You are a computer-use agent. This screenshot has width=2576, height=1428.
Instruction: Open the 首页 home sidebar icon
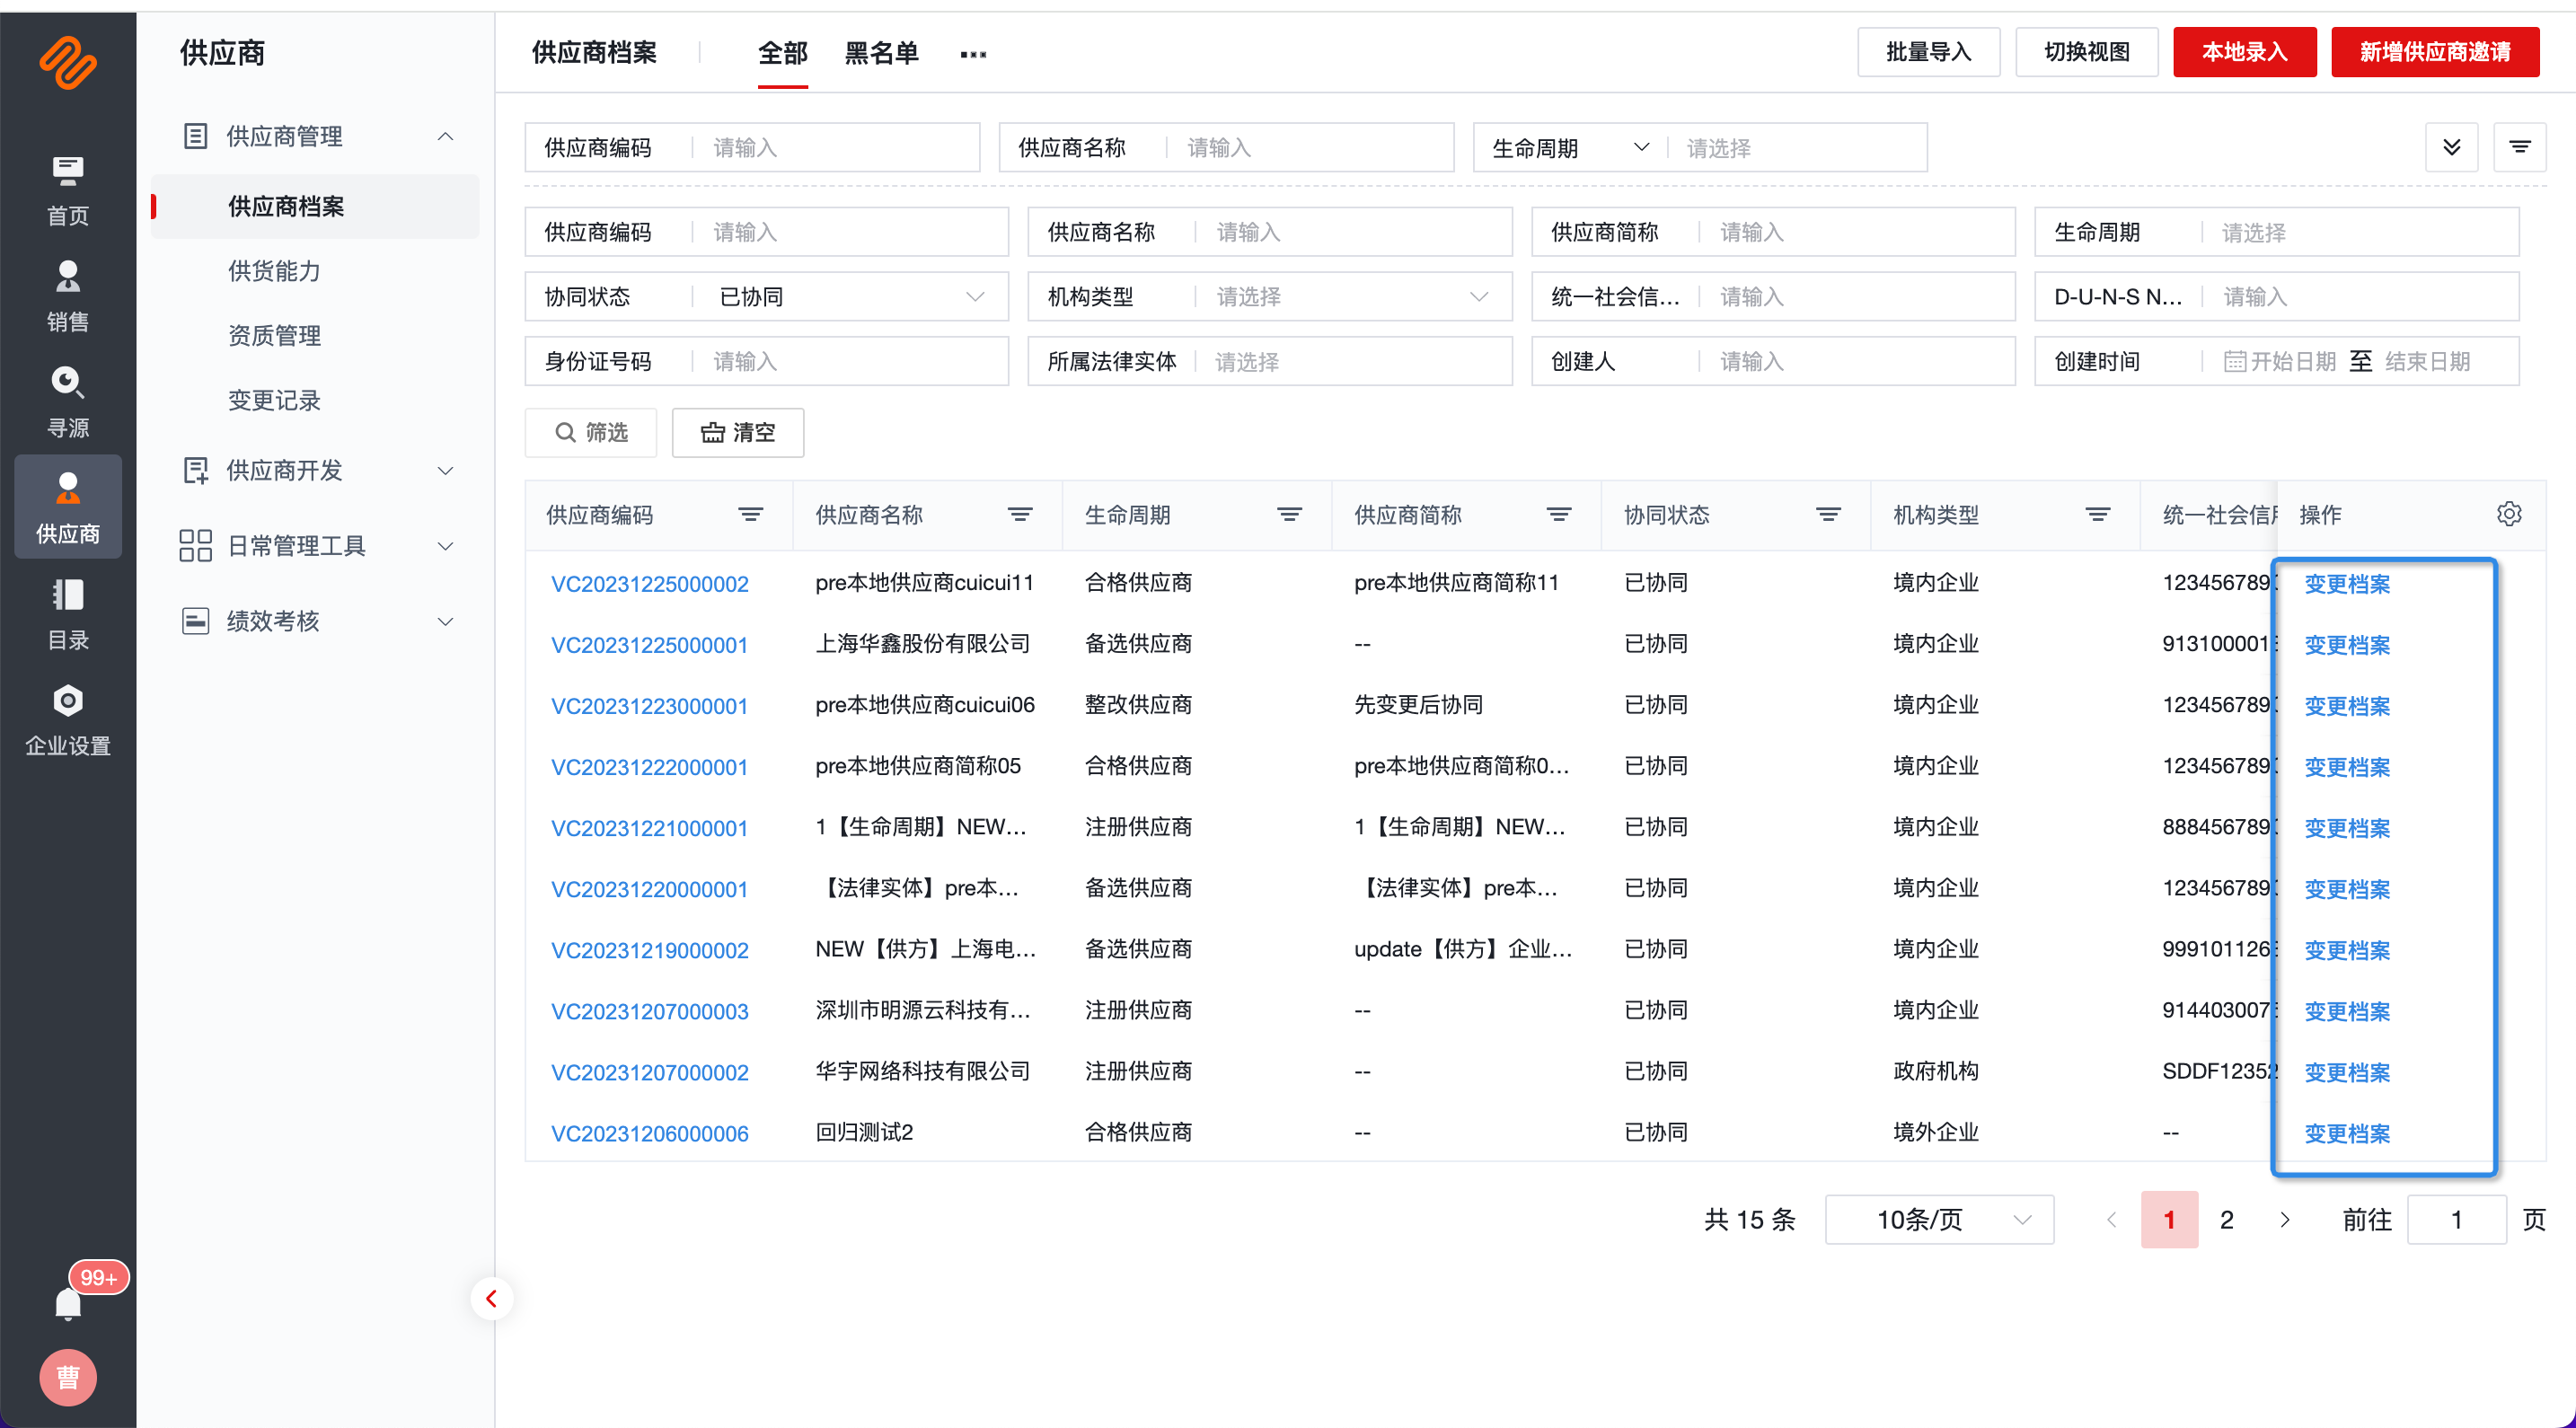click(x=68, y=191)
